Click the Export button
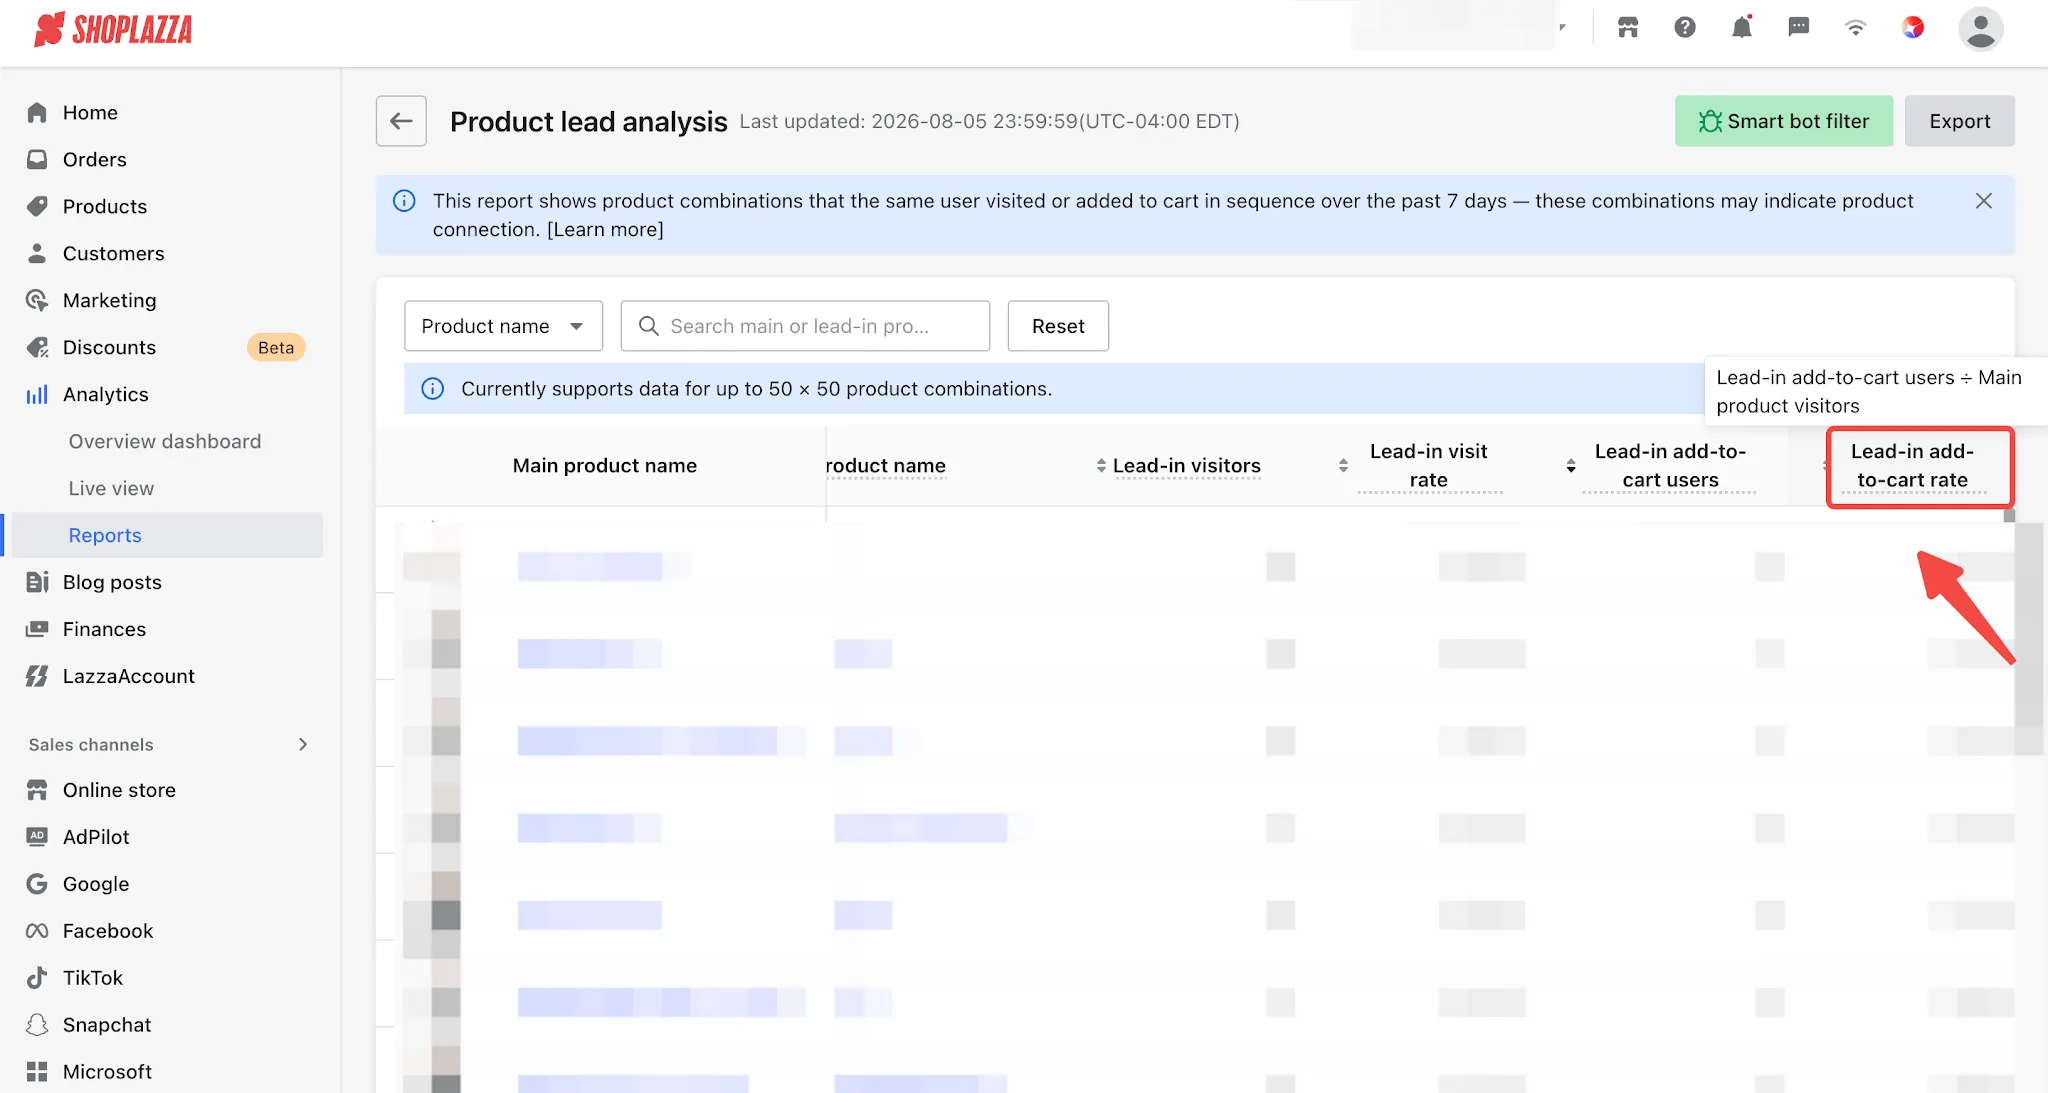This screenshot has width=2048, height=1093. tap(1959, 121)
